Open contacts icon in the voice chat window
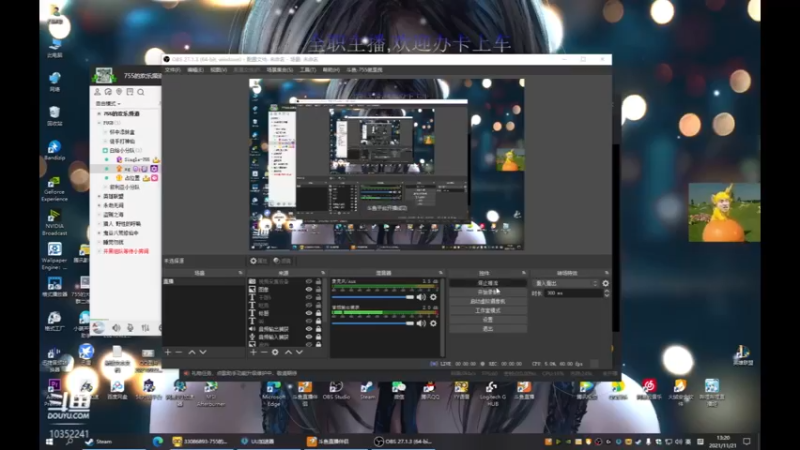This screenshot has width=800, height=450. point(97,92)
